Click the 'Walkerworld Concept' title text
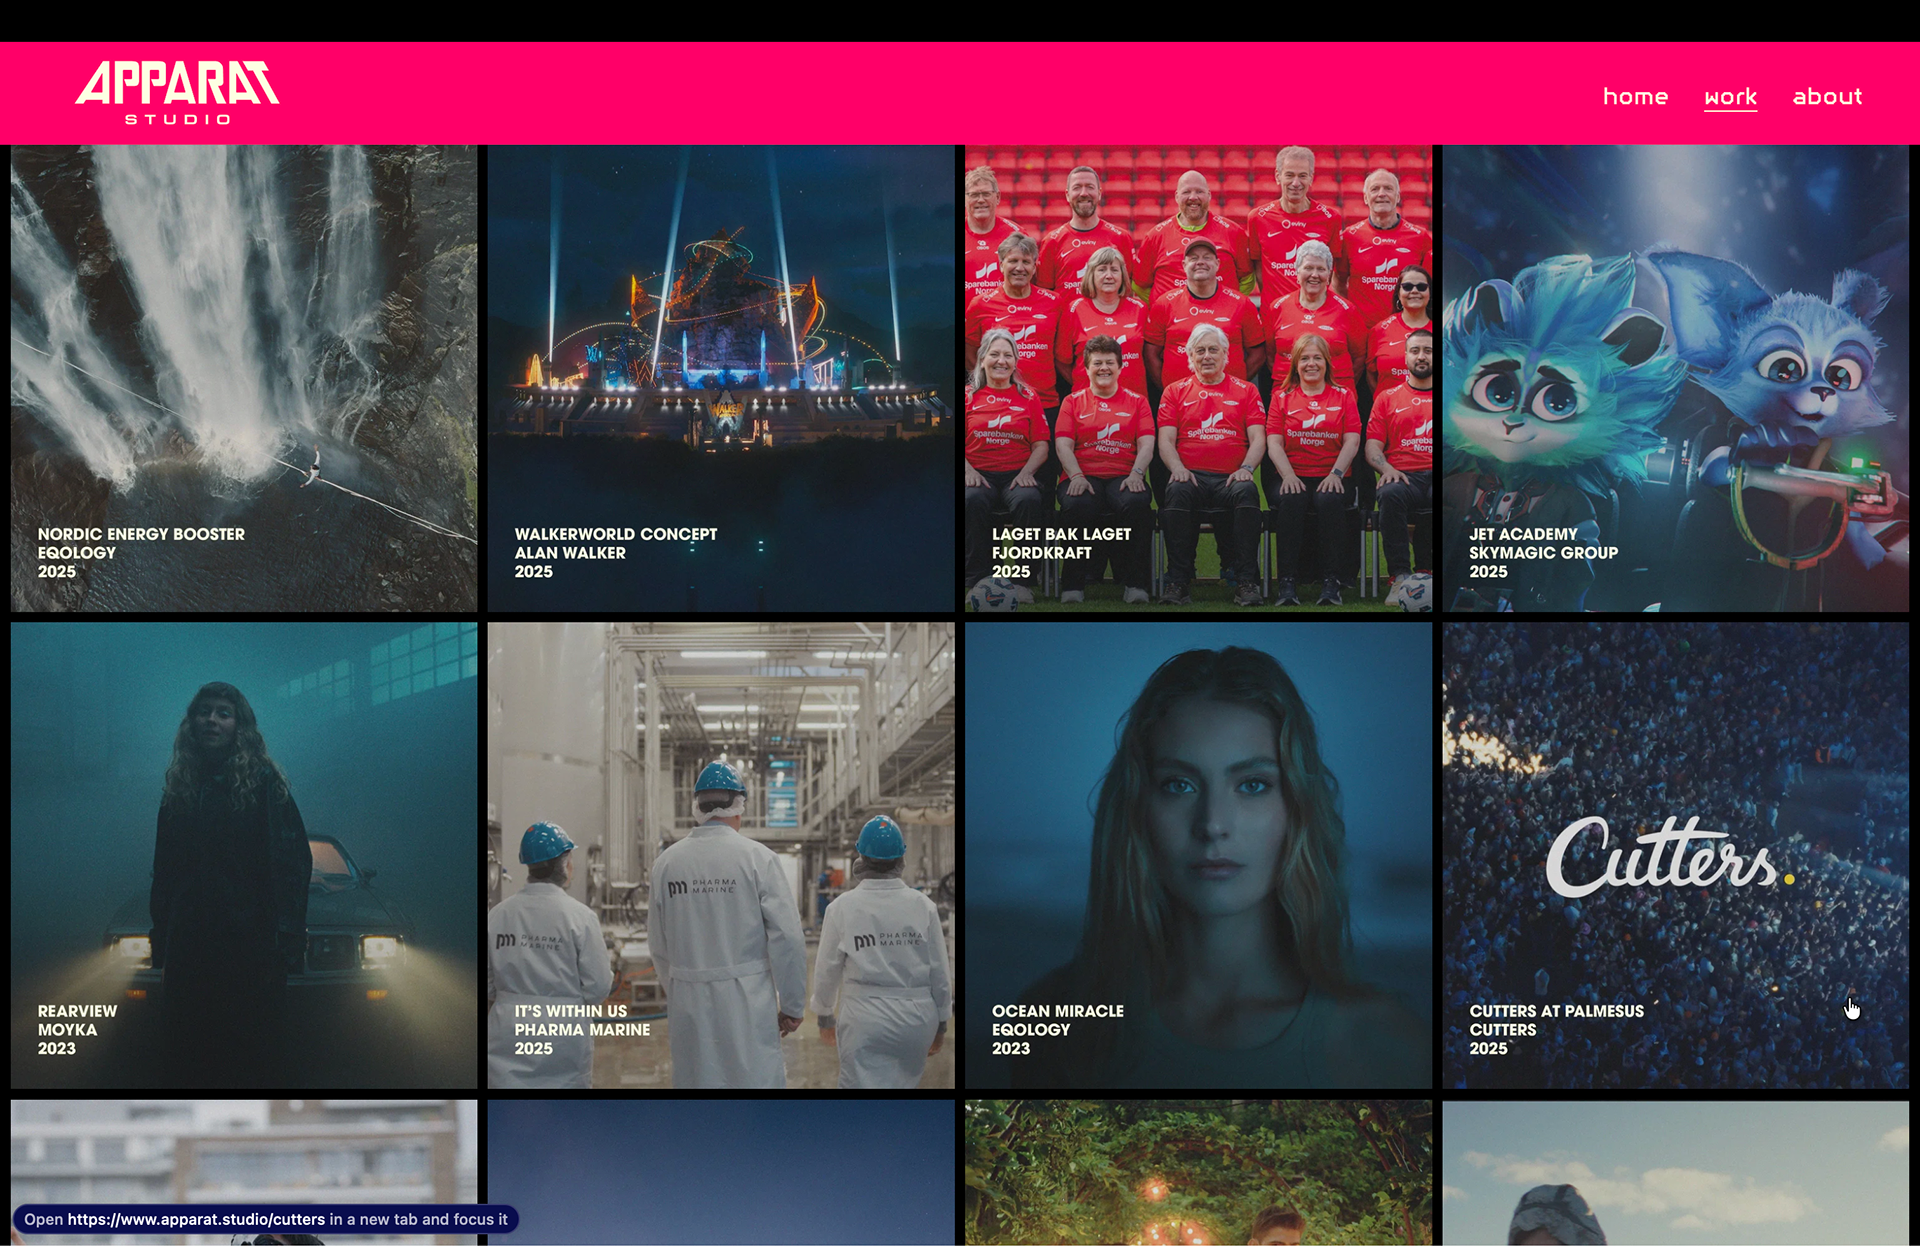This screenshot has width=1920, height=1247. click(x=615, y=534)
